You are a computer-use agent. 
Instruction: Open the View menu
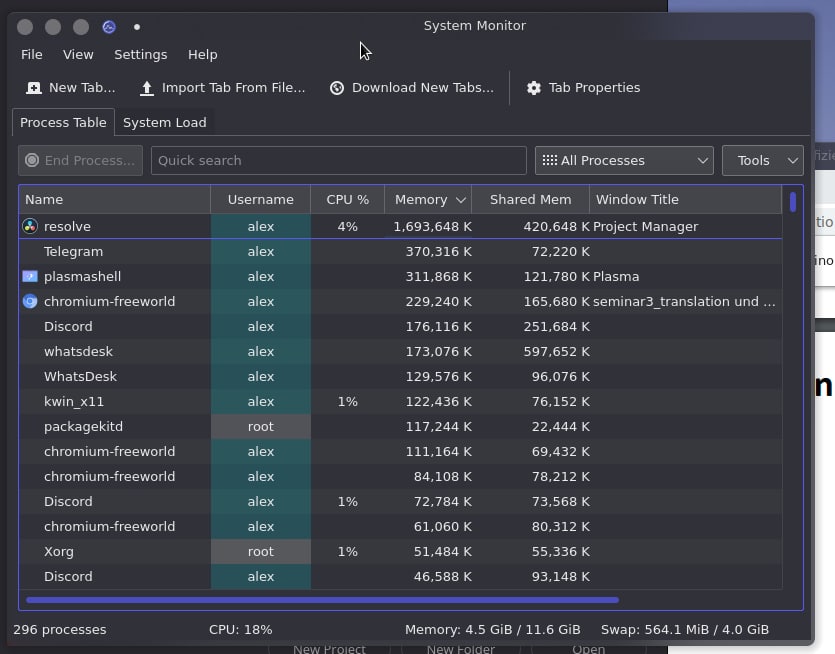(x=78, y=54)
